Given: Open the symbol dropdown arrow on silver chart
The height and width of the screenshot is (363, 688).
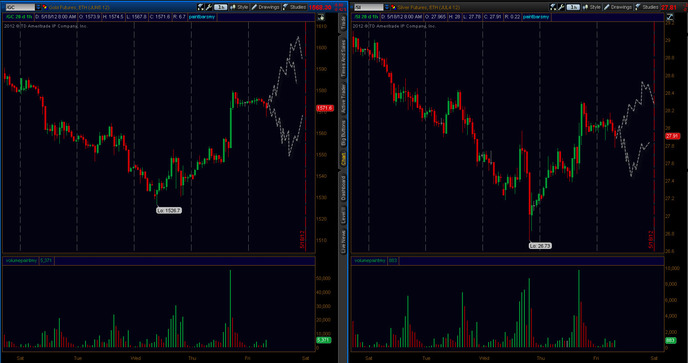Looking at the screenshot, I should pos(387,7).
